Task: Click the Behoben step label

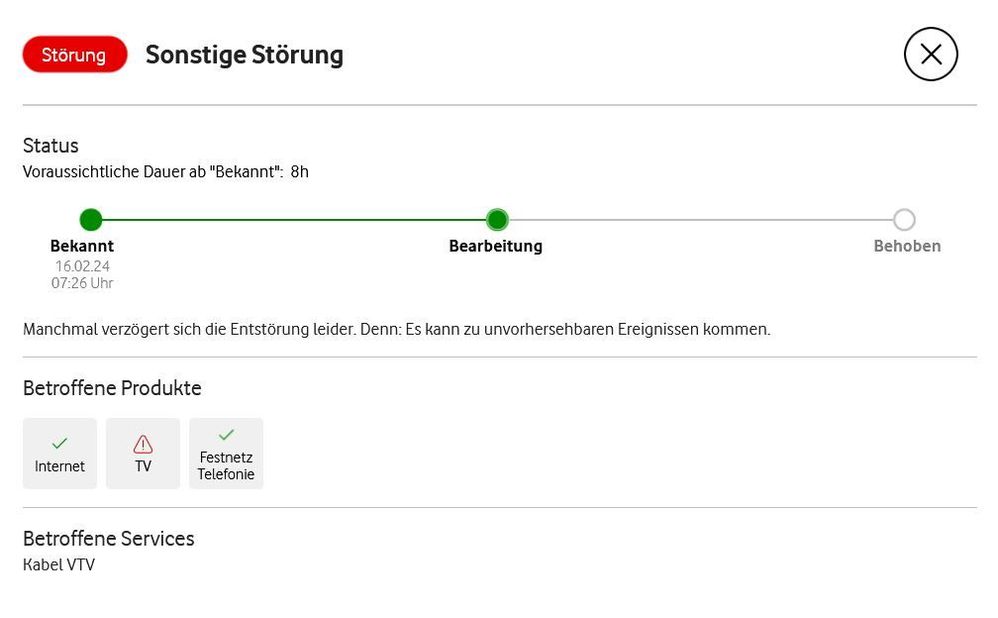Action: click(x=907, y=246)
